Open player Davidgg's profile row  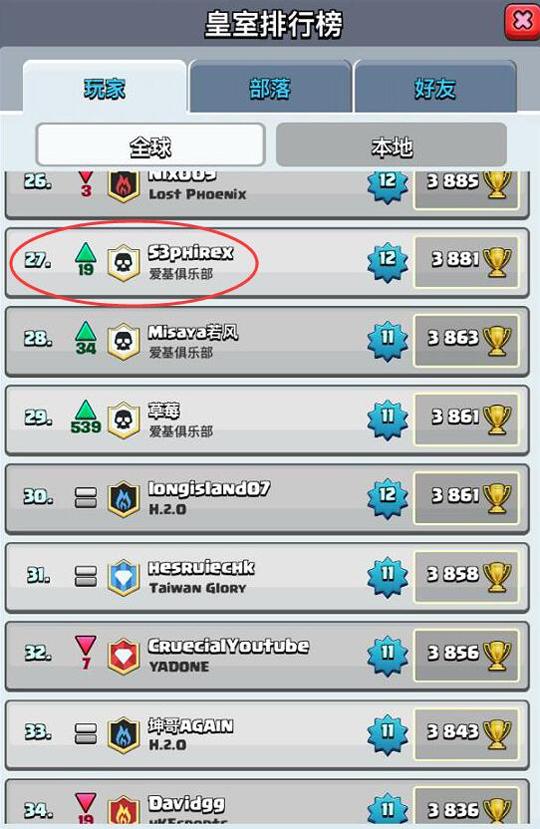coord(267,804)
